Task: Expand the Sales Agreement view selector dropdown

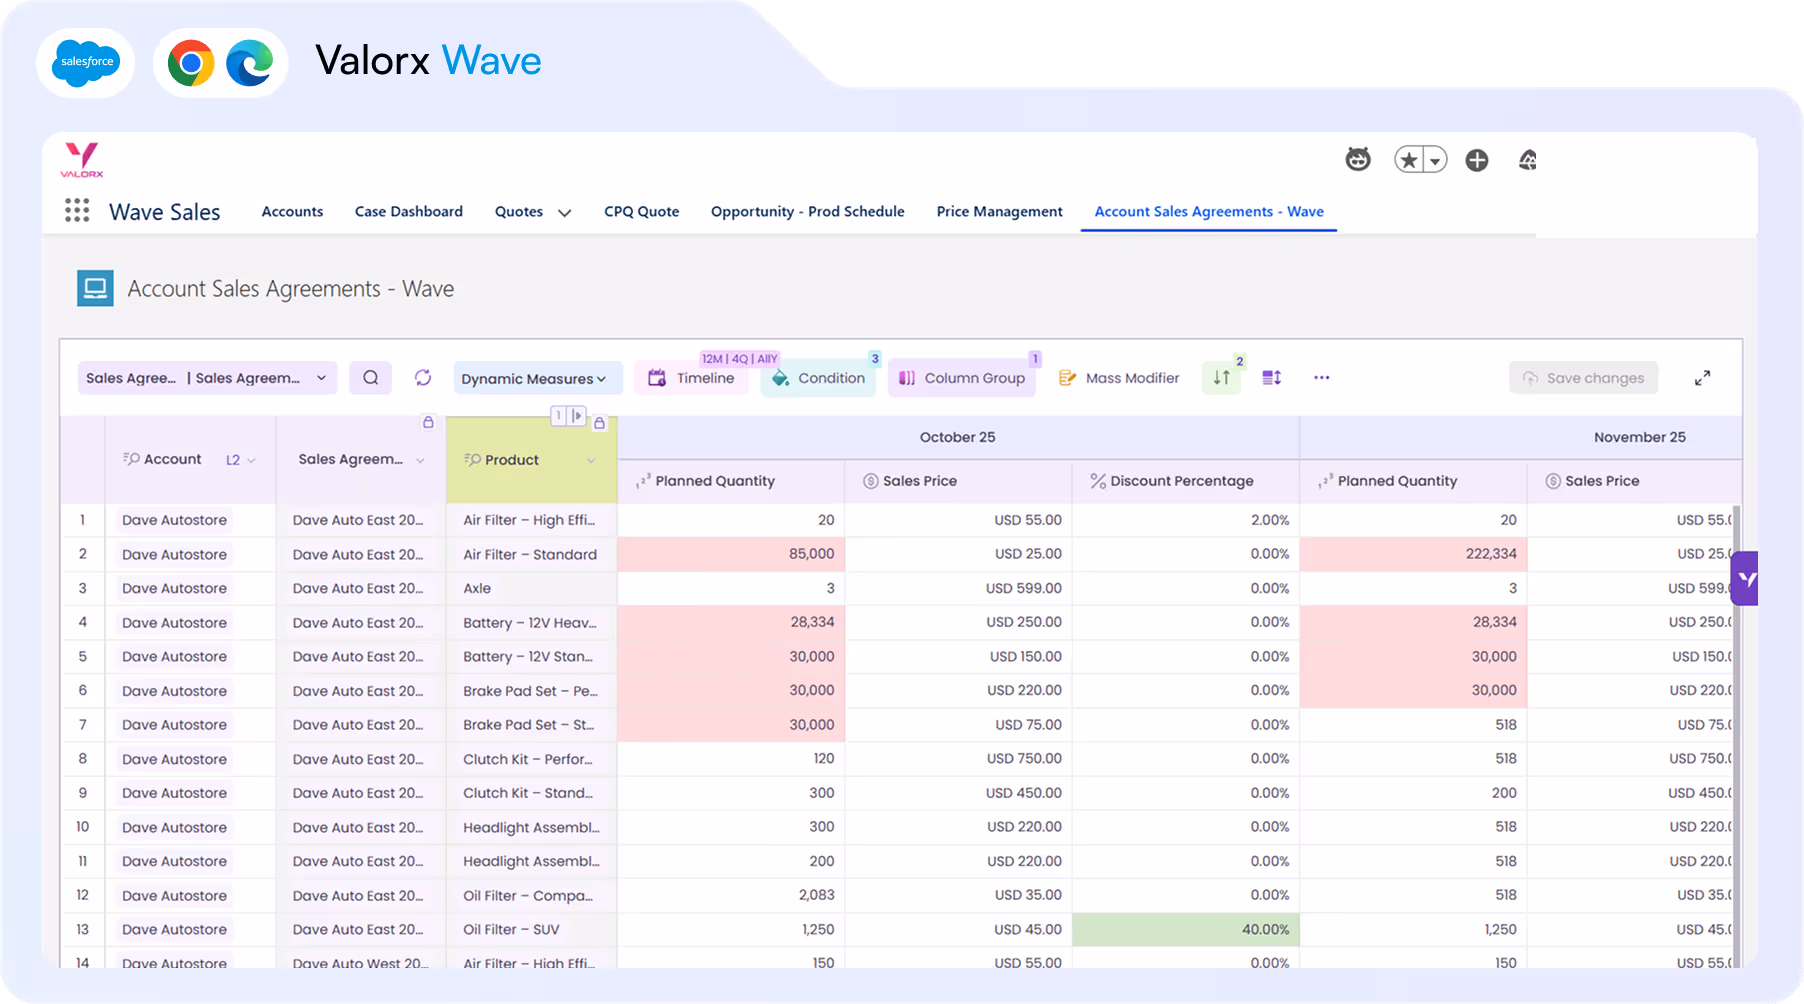Action: [x=320, y=378]
